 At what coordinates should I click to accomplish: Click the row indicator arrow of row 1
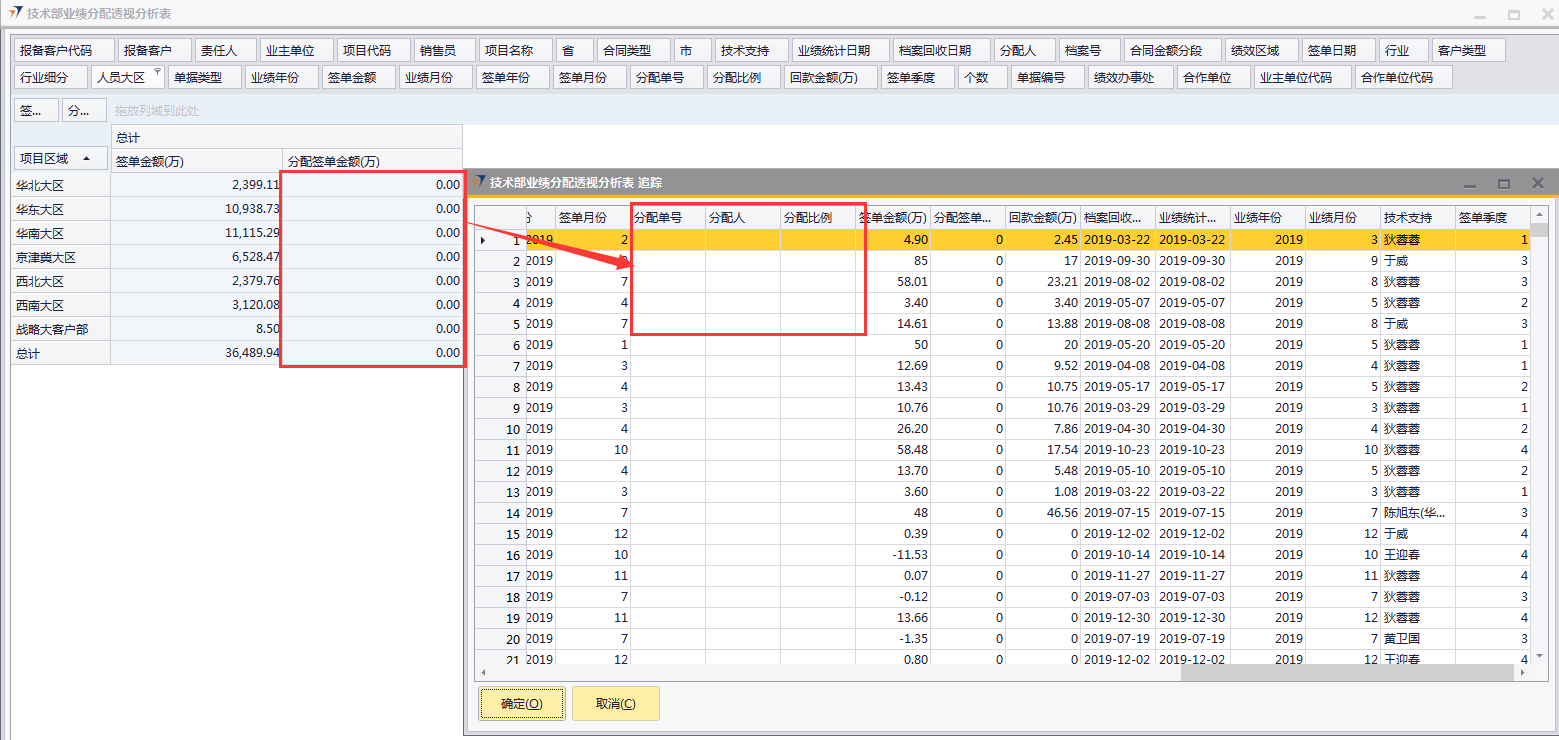(x=484, y=240)
